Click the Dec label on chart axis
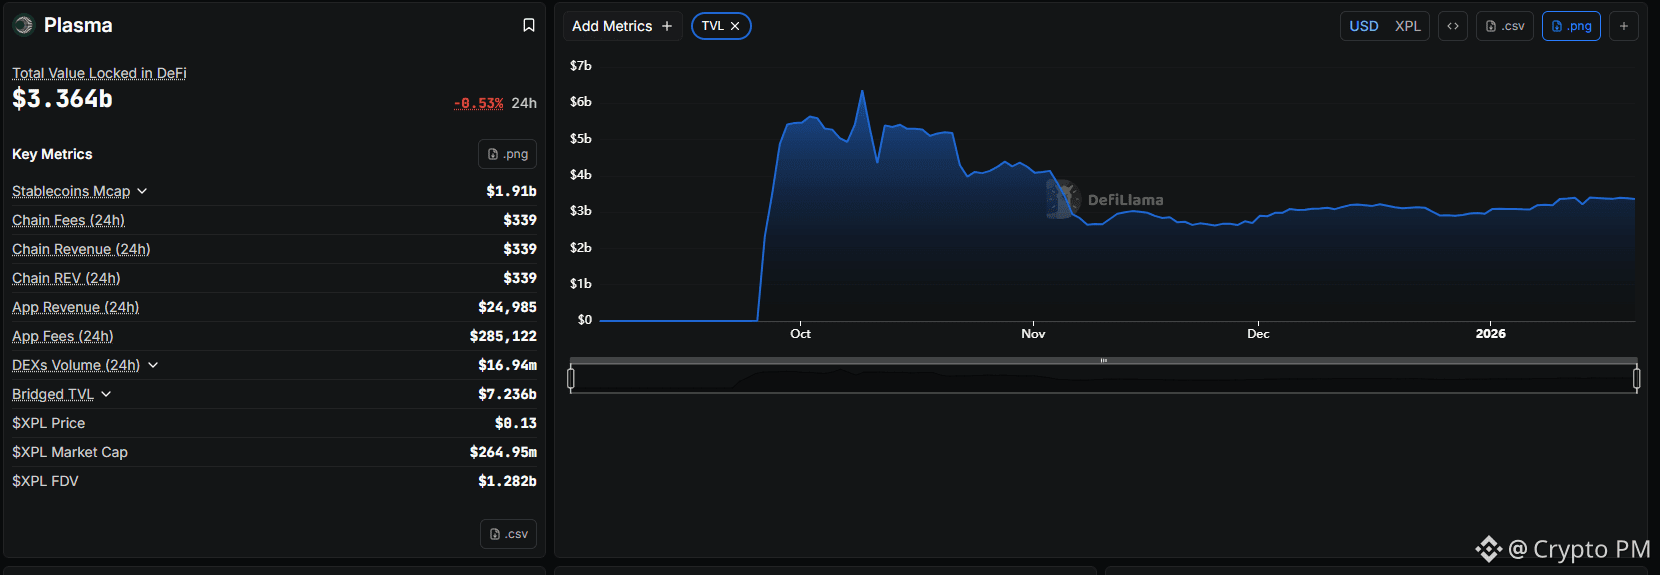1660x575 pixels. coord(1258,334)
